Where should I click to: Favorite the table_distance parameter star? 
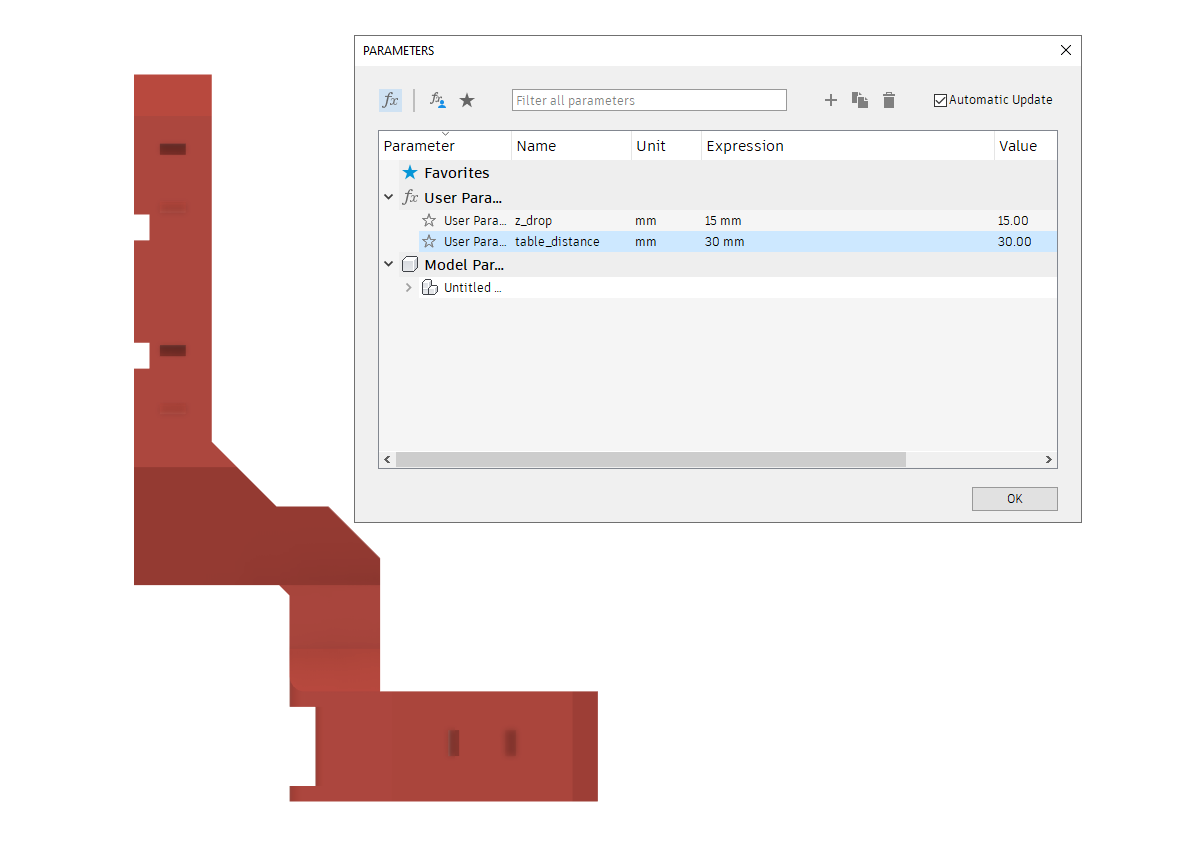click(x=429, y=241)
